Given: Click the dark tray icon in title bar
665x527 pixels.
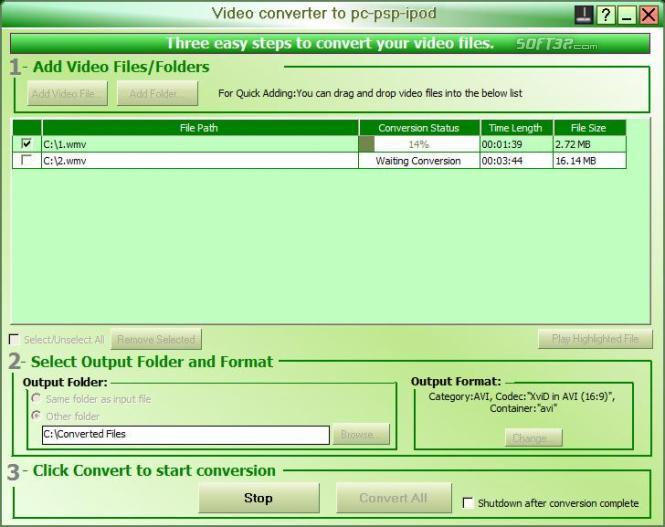Looking at the screenshot, I should (585, 15).
